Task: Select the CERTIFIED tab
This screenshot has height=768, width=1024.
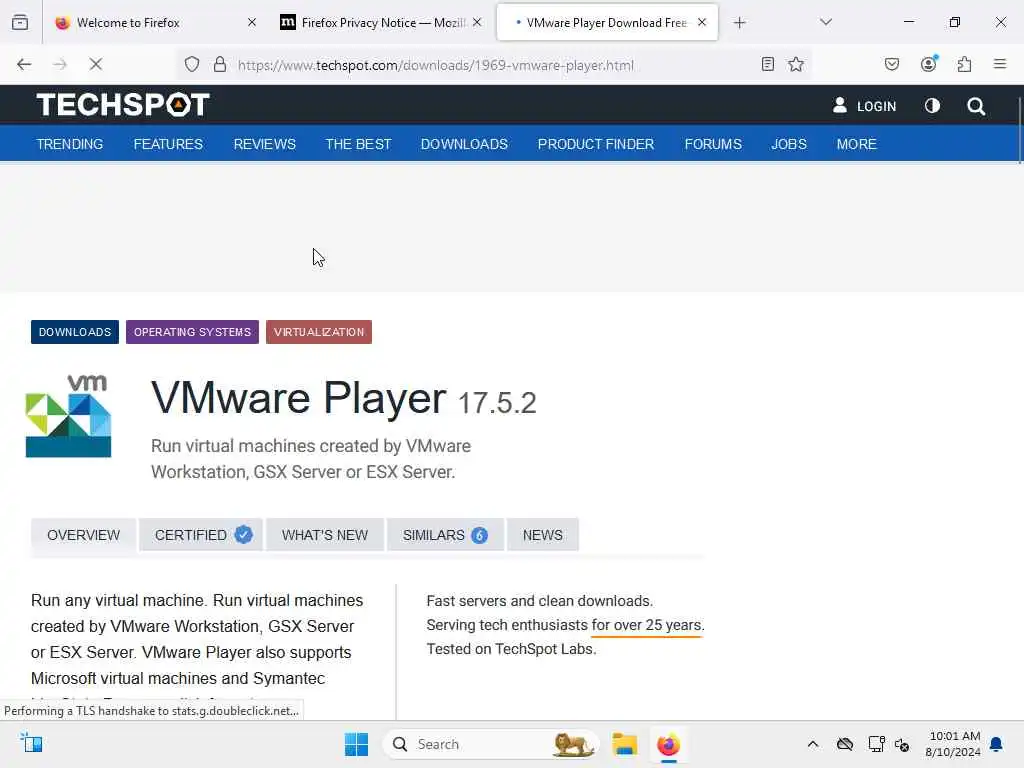Action: coord(200,535)
